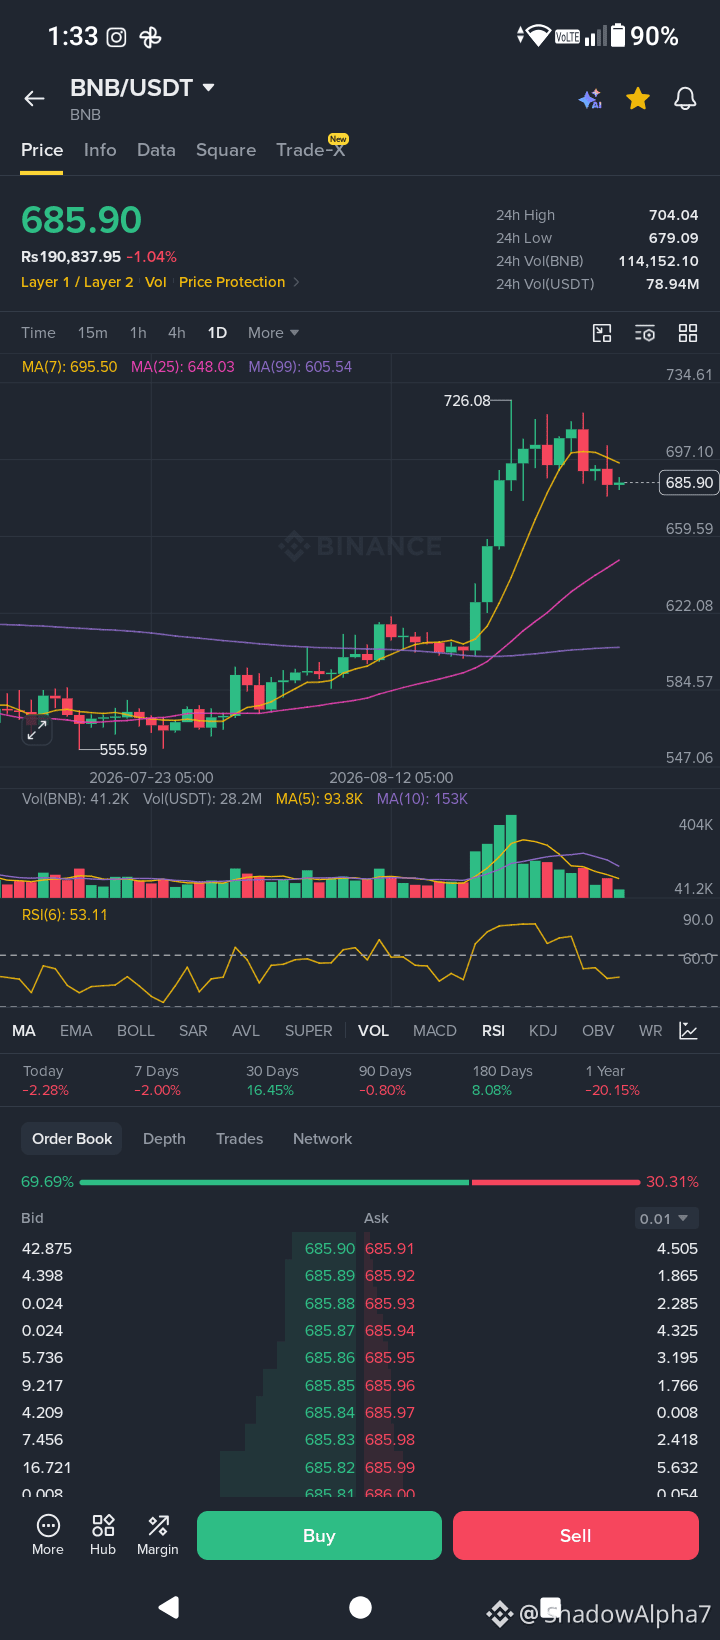Switch to the Price tab
This screenshot has height=1640, width=720.
[x=42, y=150]
